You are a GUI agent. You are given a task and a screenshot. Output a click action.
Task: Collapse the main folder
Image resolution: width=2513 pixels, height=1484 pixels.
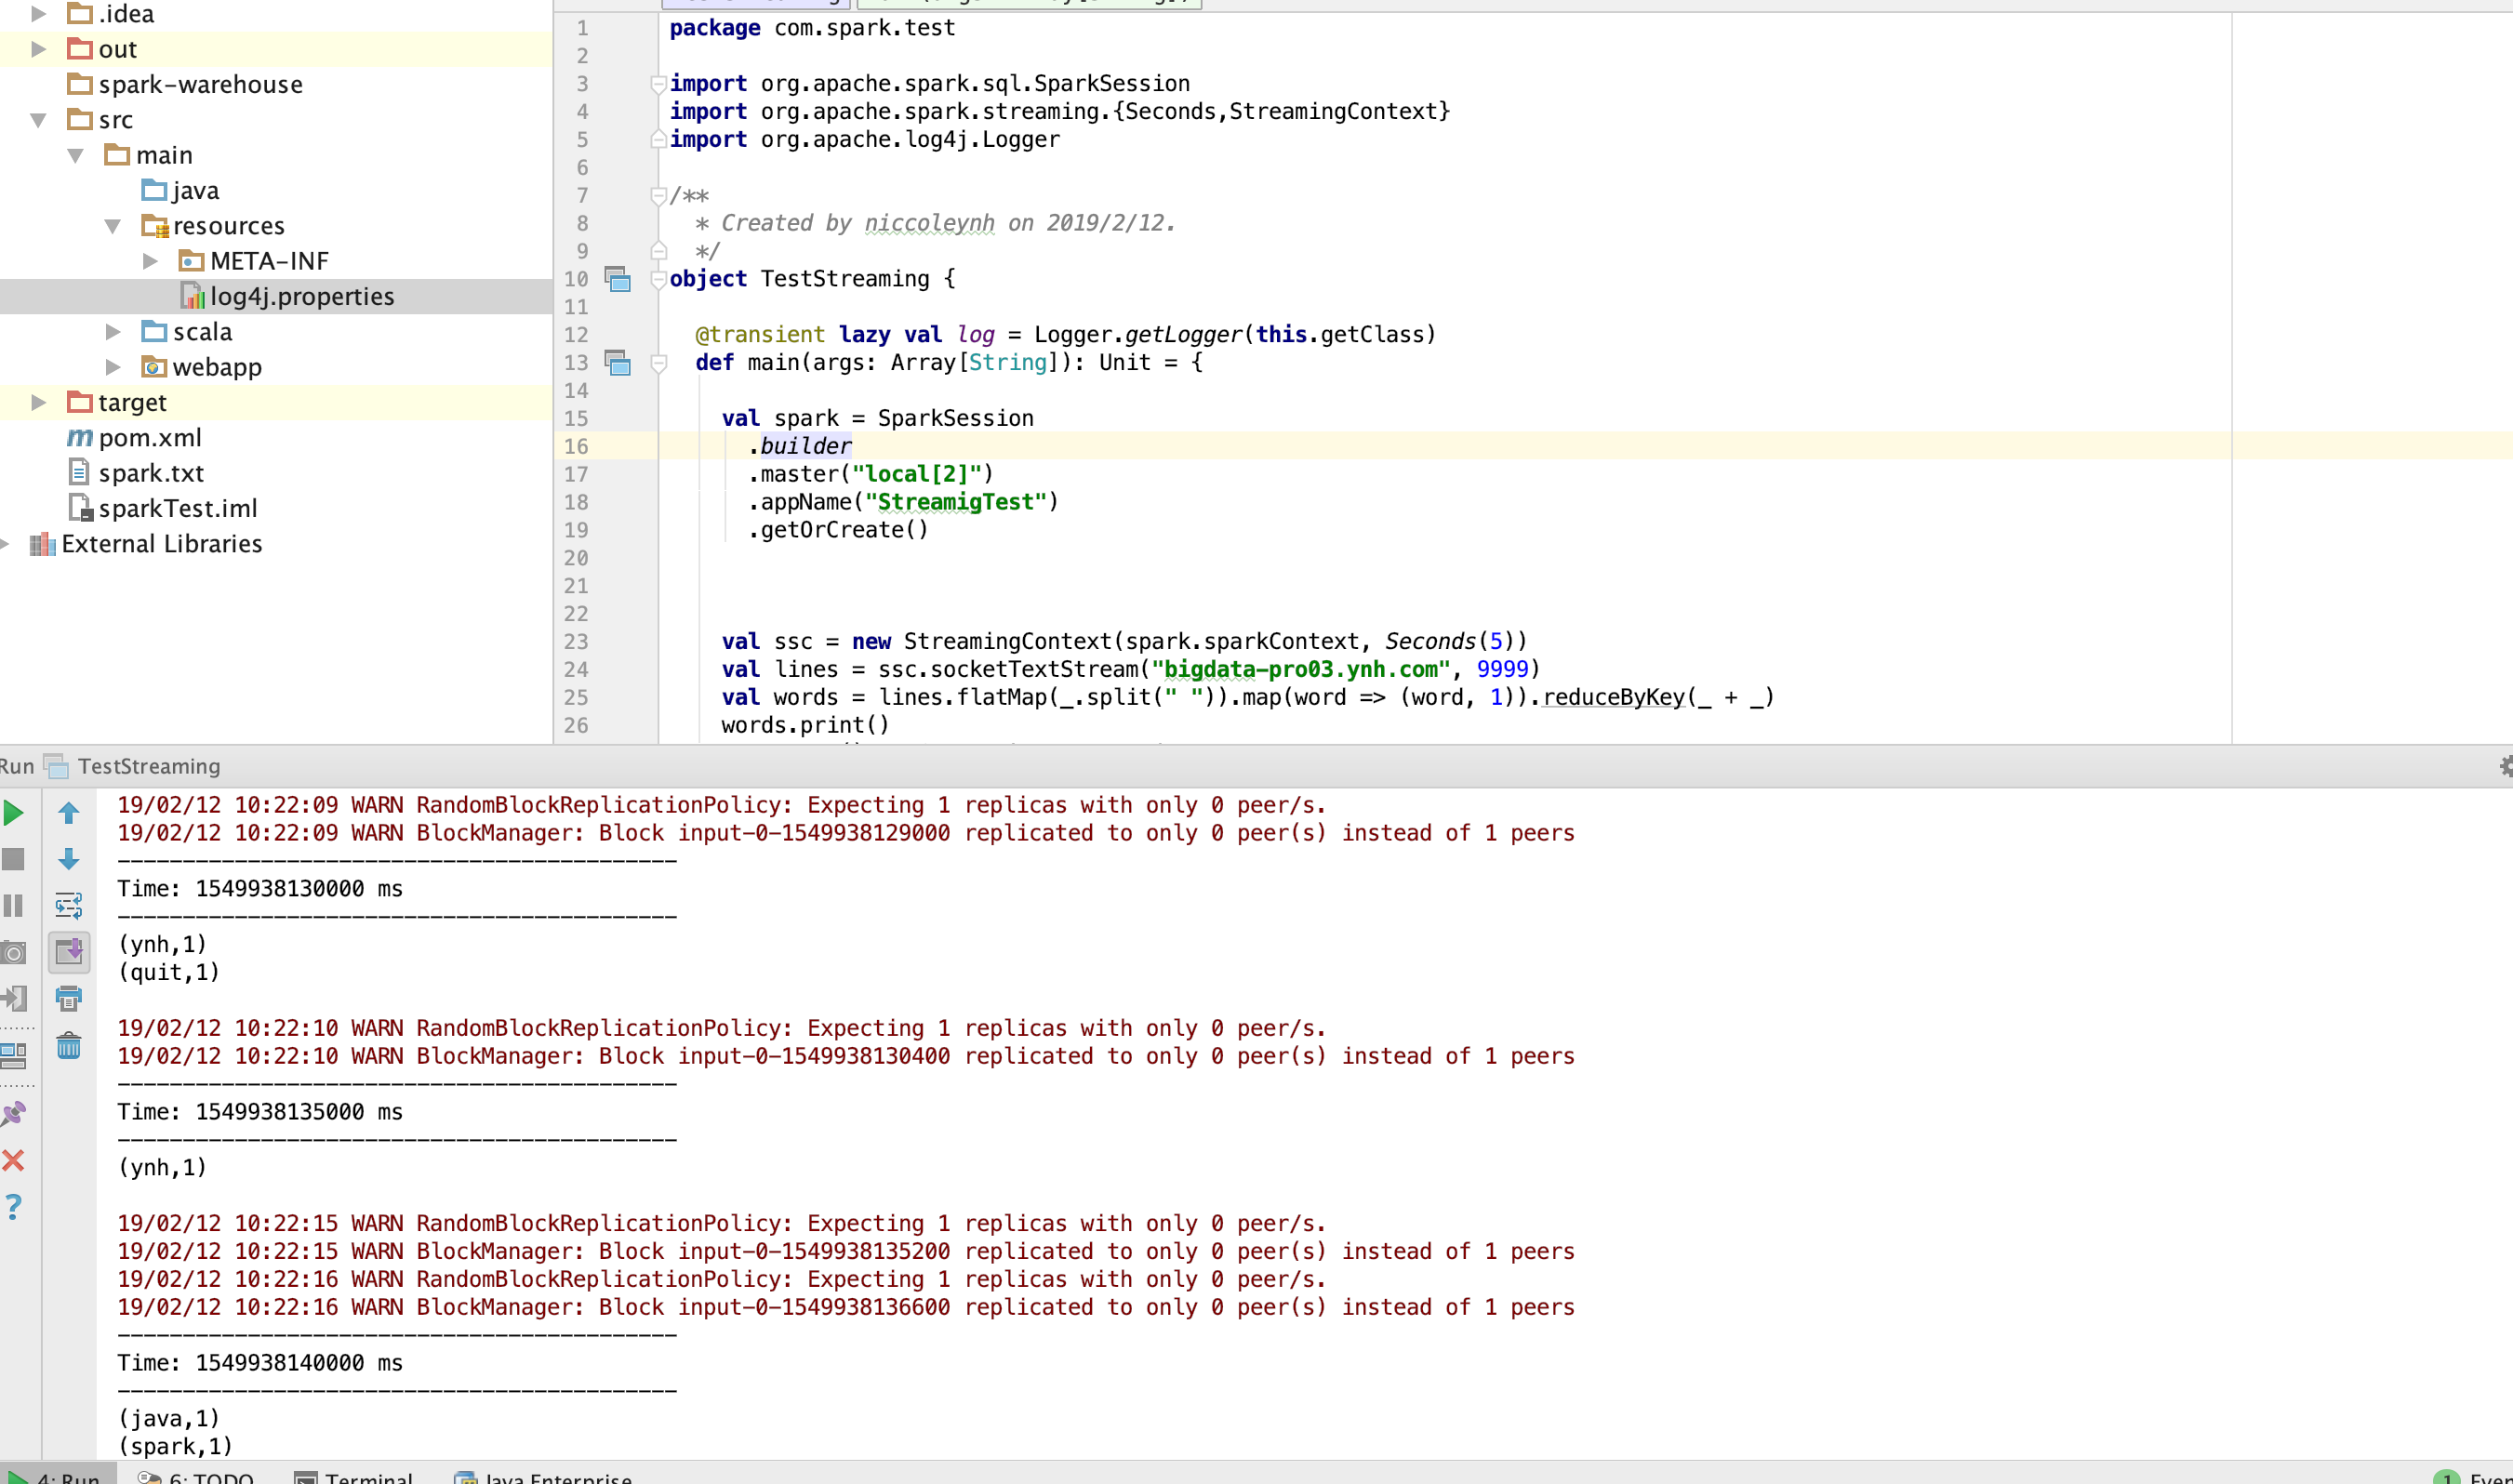click(76, 156)
